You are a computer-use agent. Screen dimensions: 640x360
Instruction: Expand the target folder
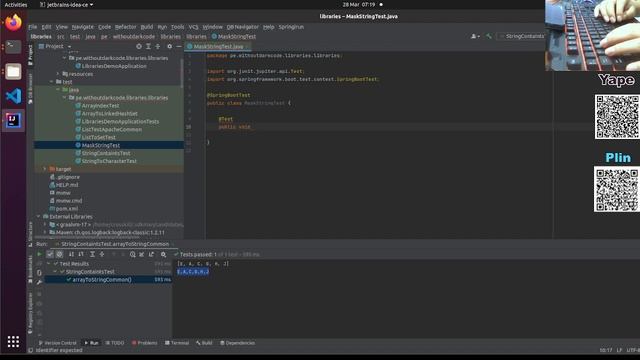[45, 169]
